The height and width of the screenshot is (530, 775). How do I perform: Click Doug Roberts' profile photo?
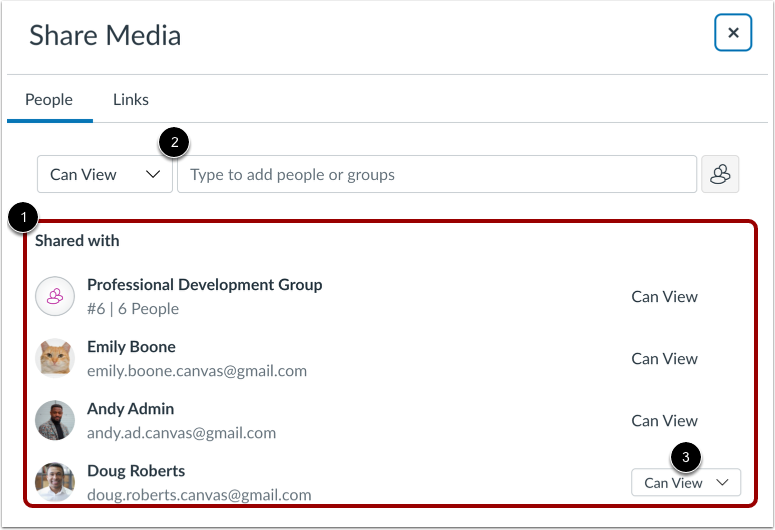(x=55, y=482)
